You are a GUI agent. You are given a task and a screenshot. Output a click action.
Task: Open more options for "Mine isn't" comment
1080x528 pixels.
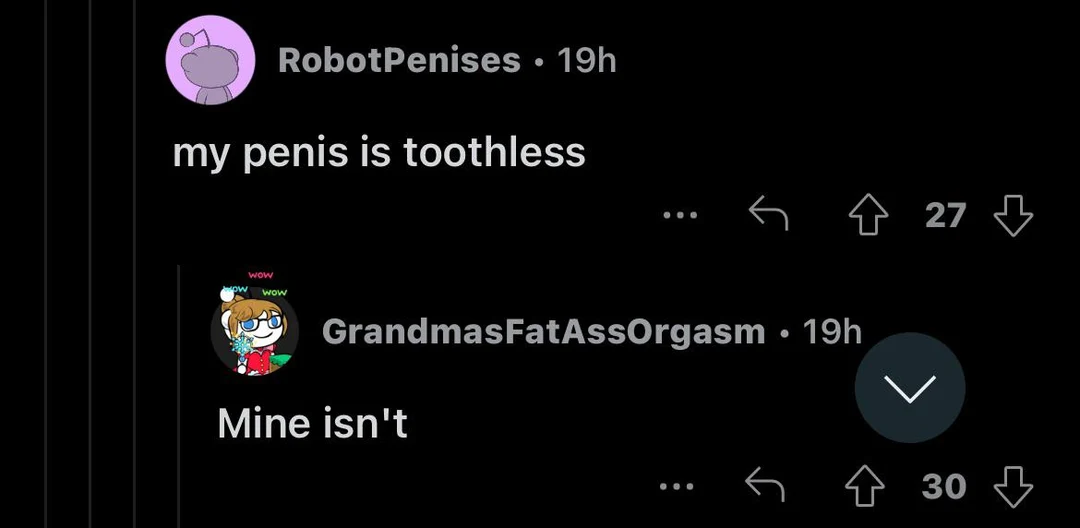pyautogui.click(x=676, y=487)
